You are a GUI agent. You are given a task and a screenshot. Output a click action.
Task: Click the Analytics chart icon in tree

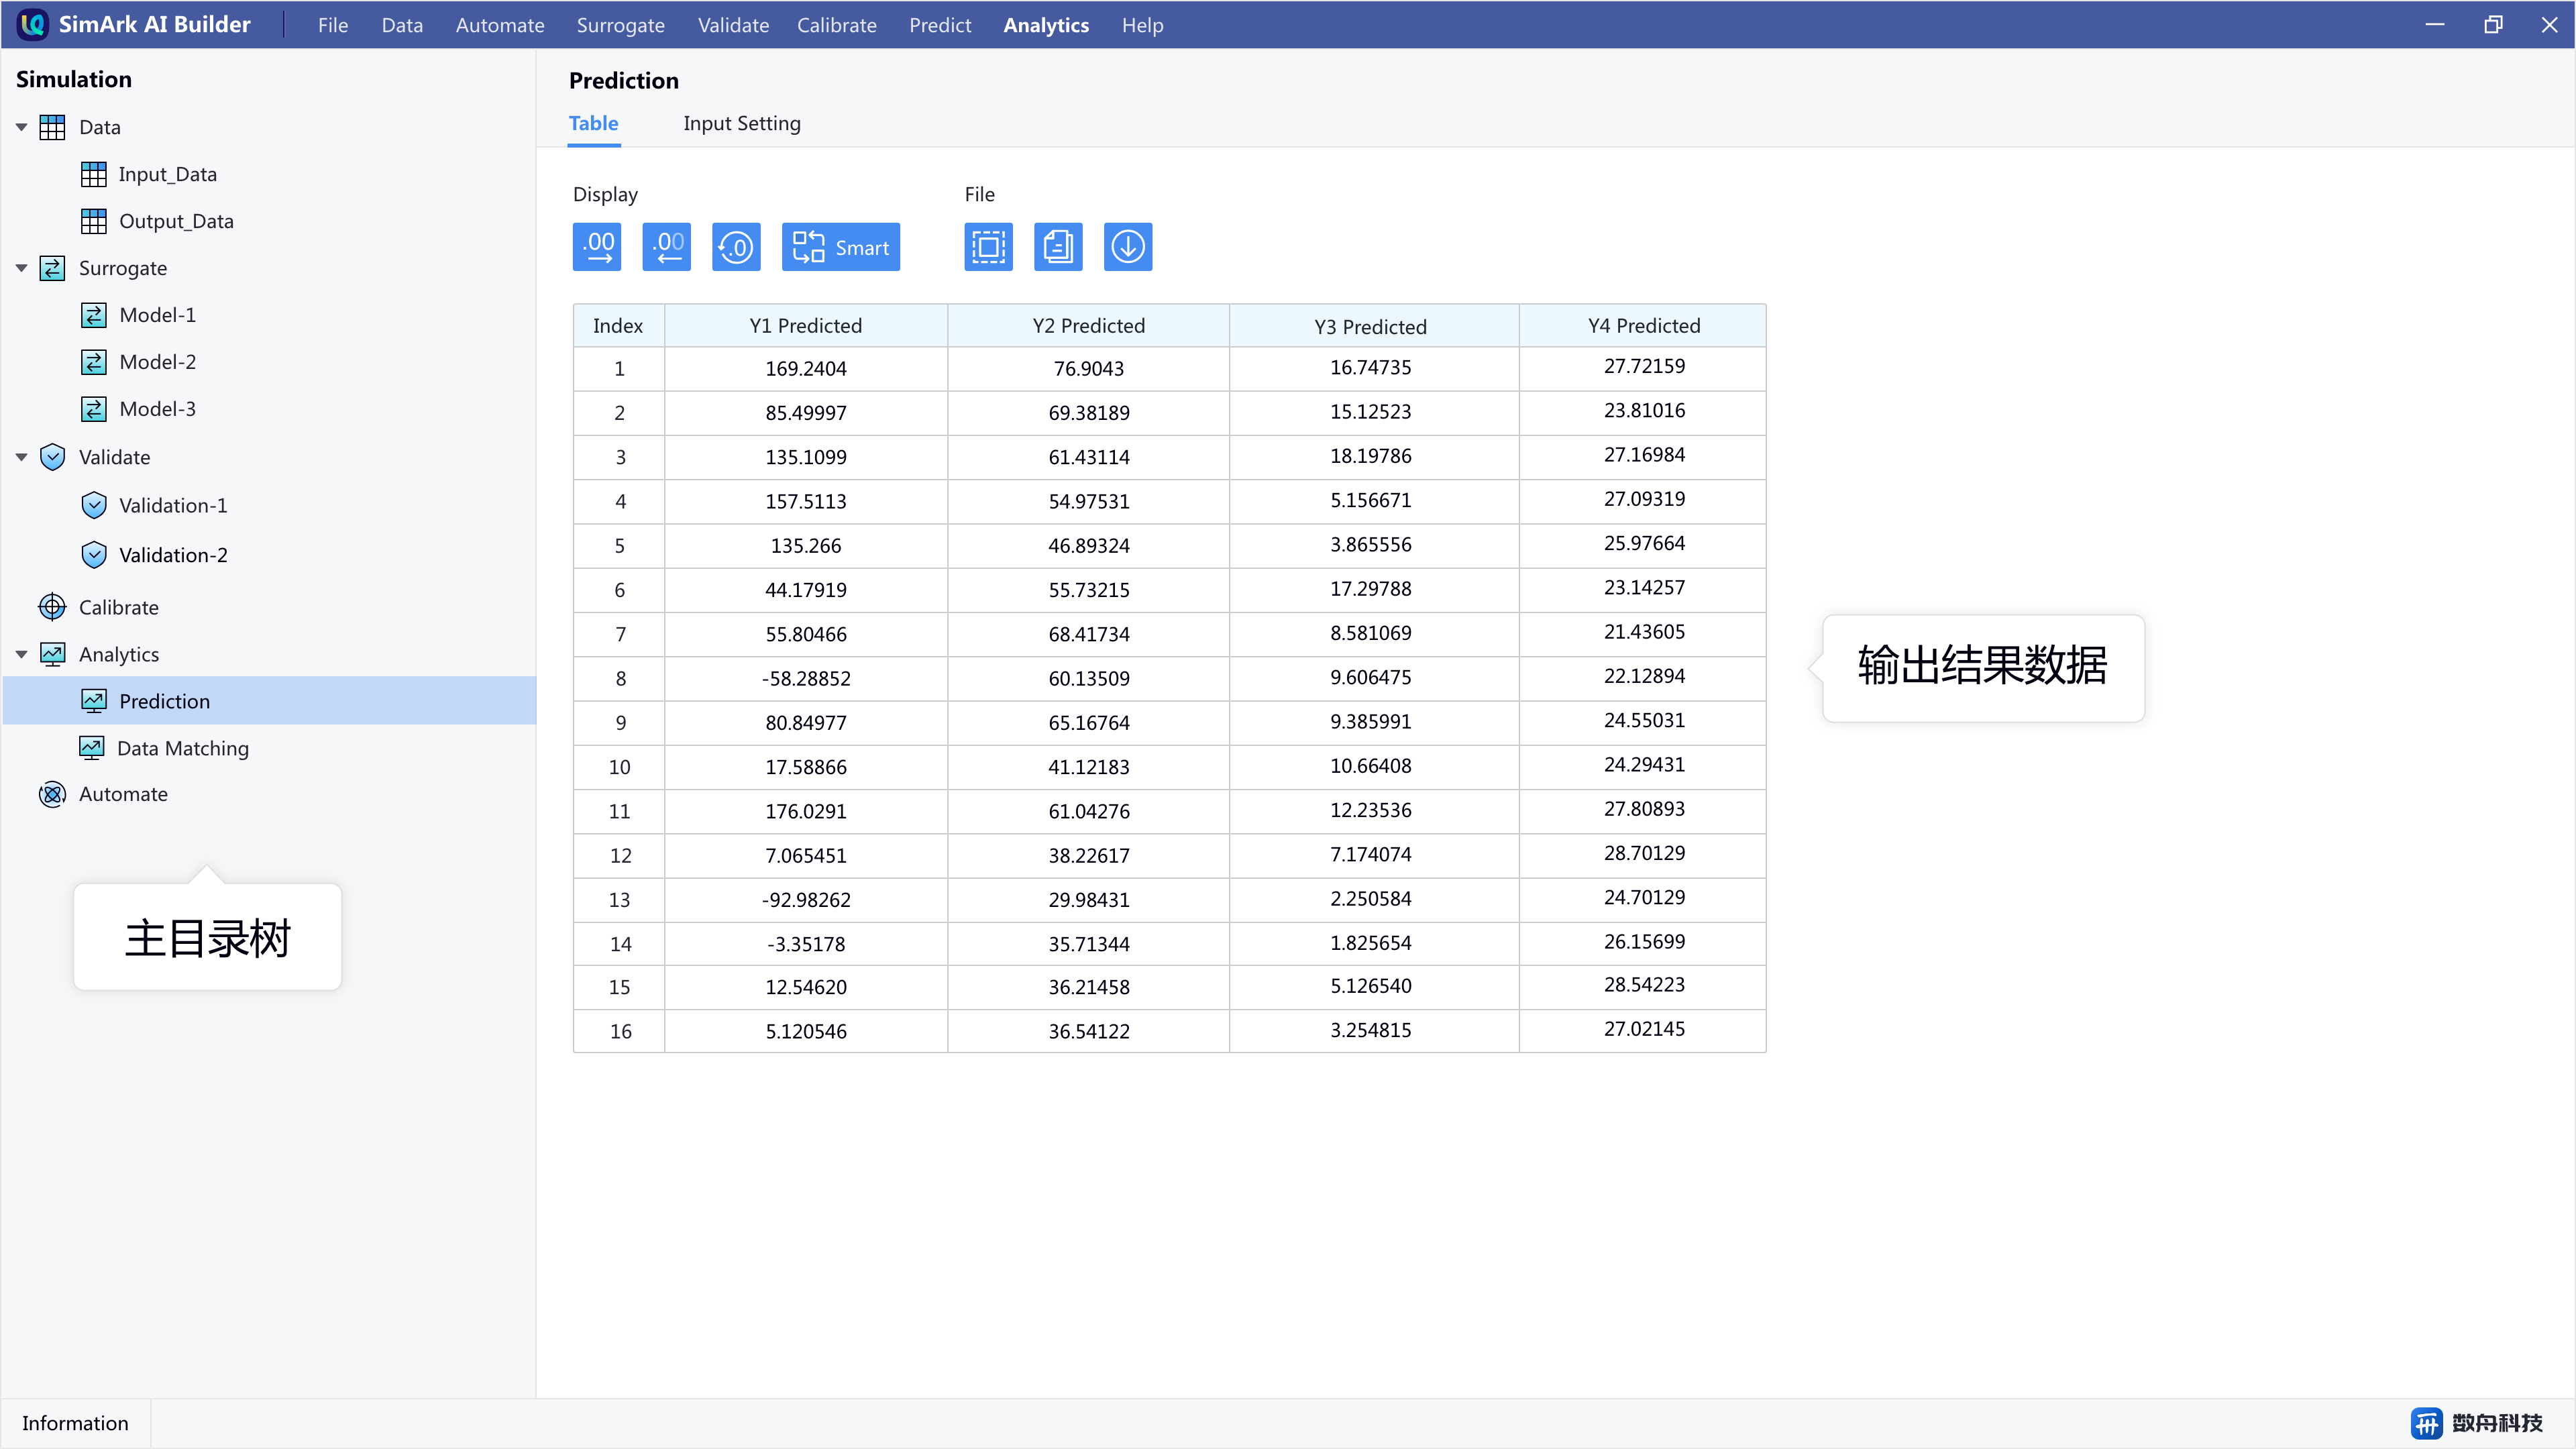point(52,654)
